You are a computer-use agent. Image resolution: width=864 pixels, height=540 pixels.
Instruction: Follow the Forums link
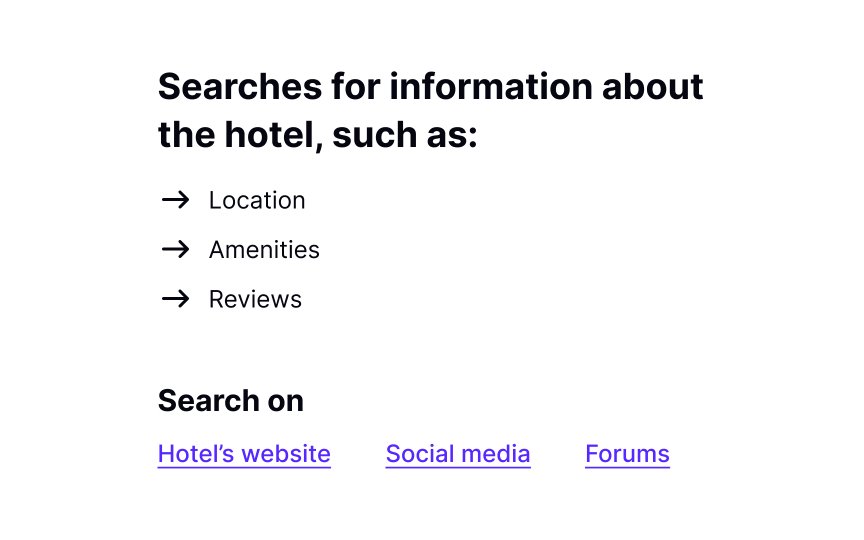[x=627, y=454]
